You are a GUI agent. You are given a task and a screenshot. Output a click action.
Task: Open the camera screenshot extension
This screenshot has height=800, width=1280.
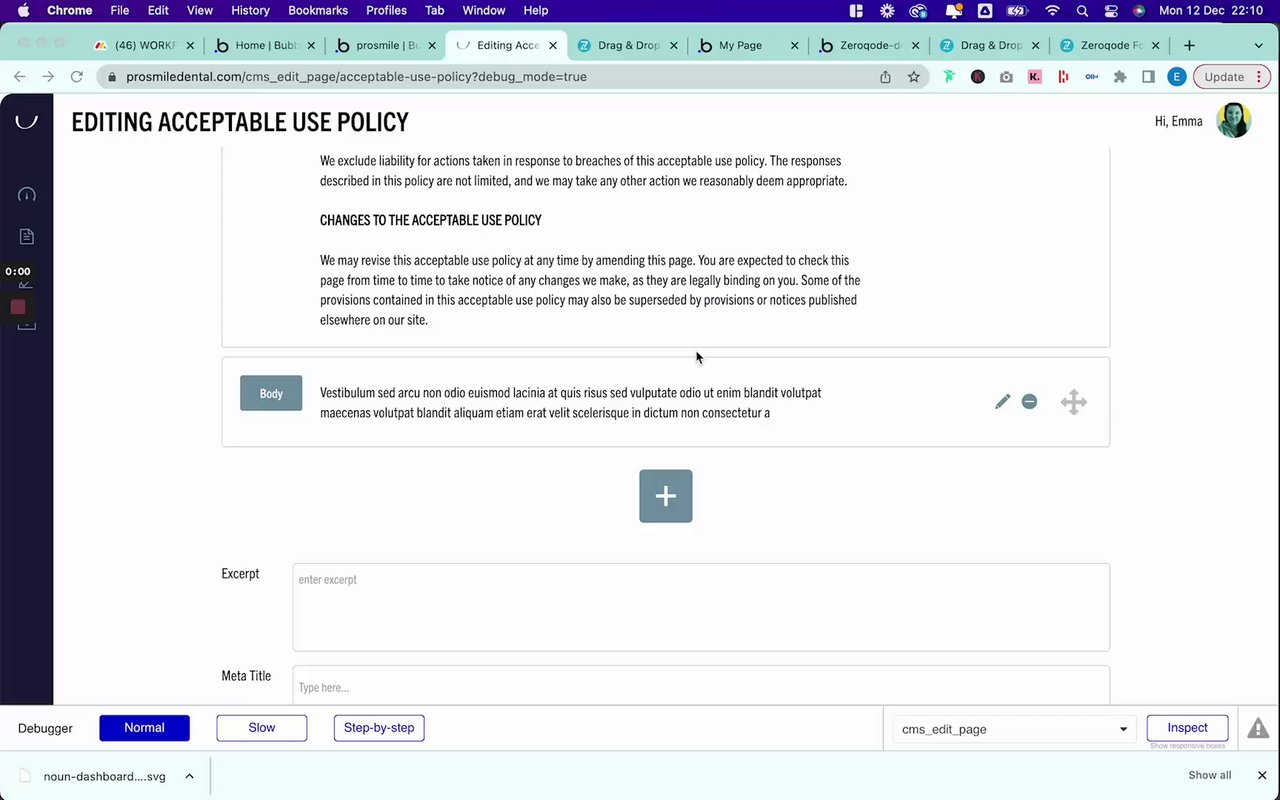pyautogui.click(x=1006, y=77)
